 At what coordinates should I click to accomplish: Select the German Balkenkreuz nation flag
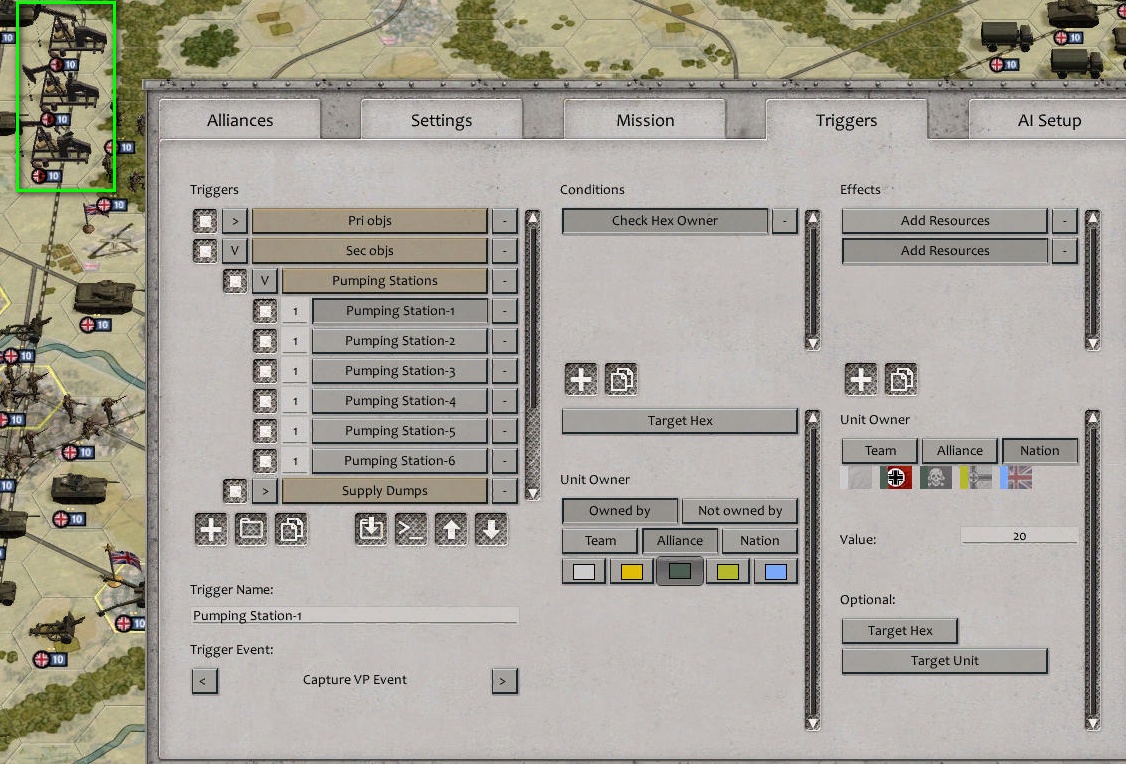tap(896, 478)
